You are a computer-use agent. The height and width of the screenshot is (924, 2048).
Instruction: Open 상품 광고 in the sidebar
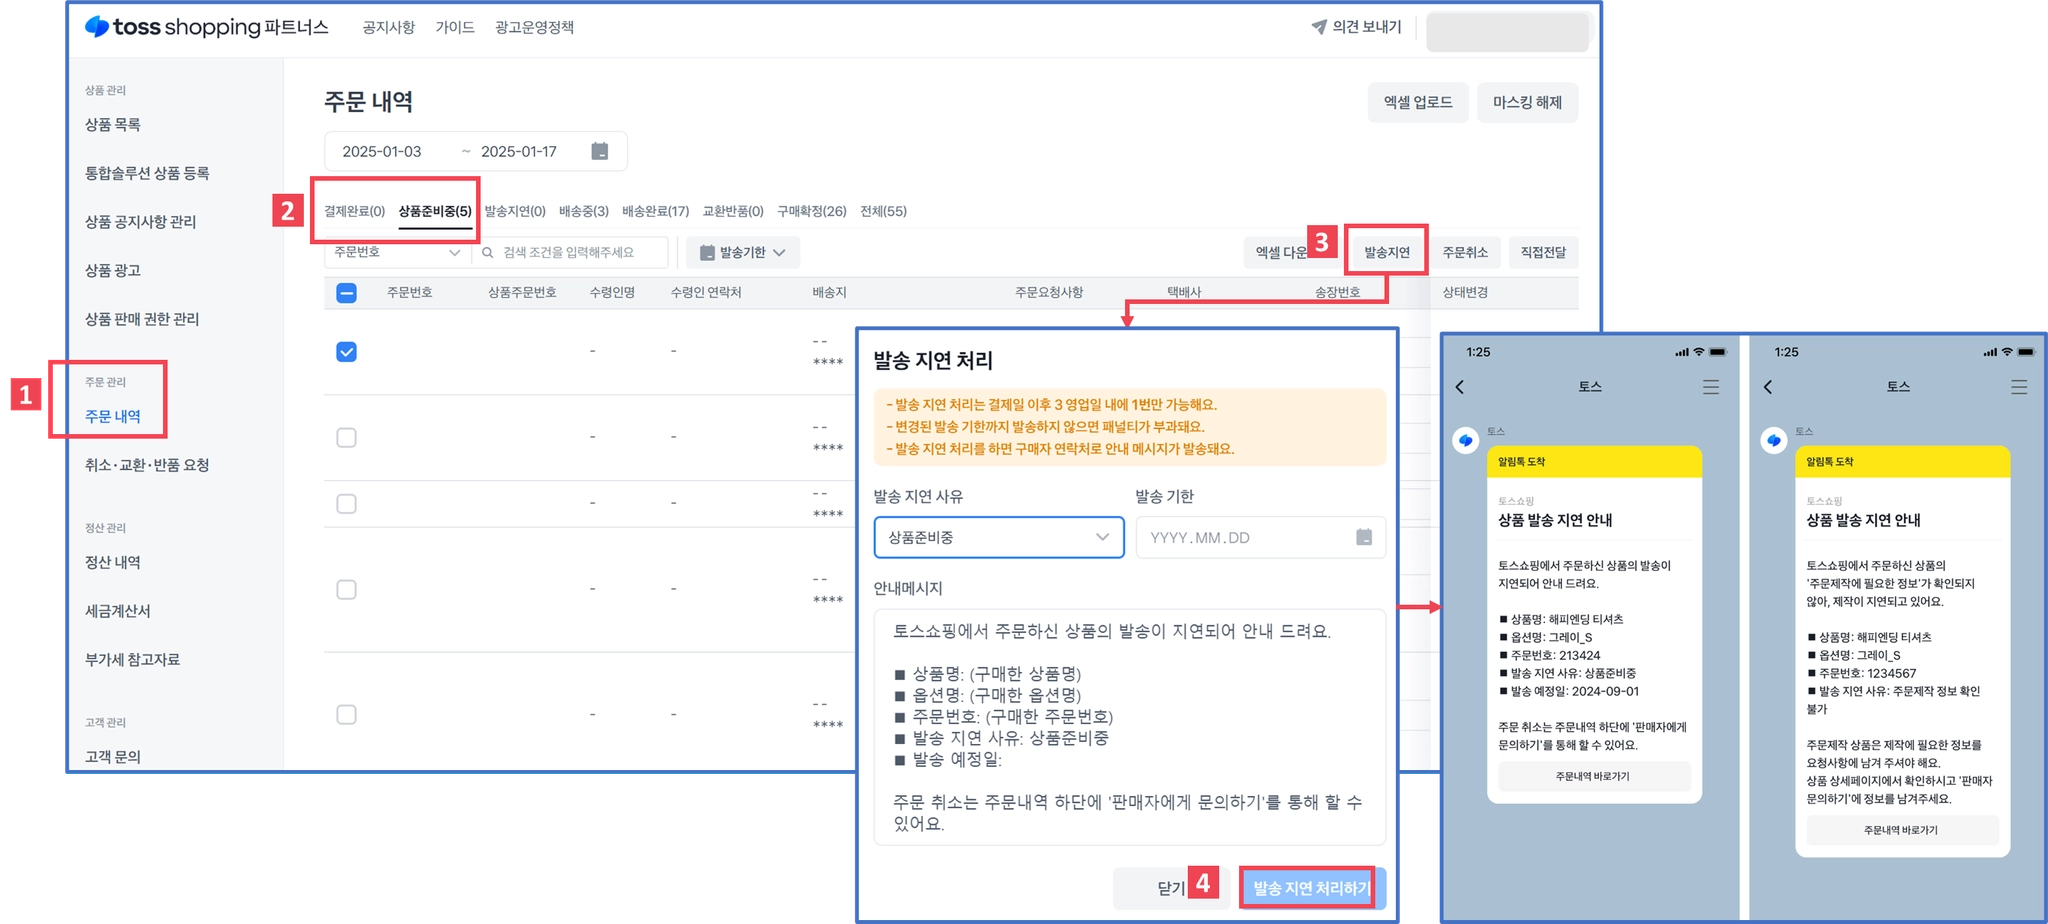(113, 271)
